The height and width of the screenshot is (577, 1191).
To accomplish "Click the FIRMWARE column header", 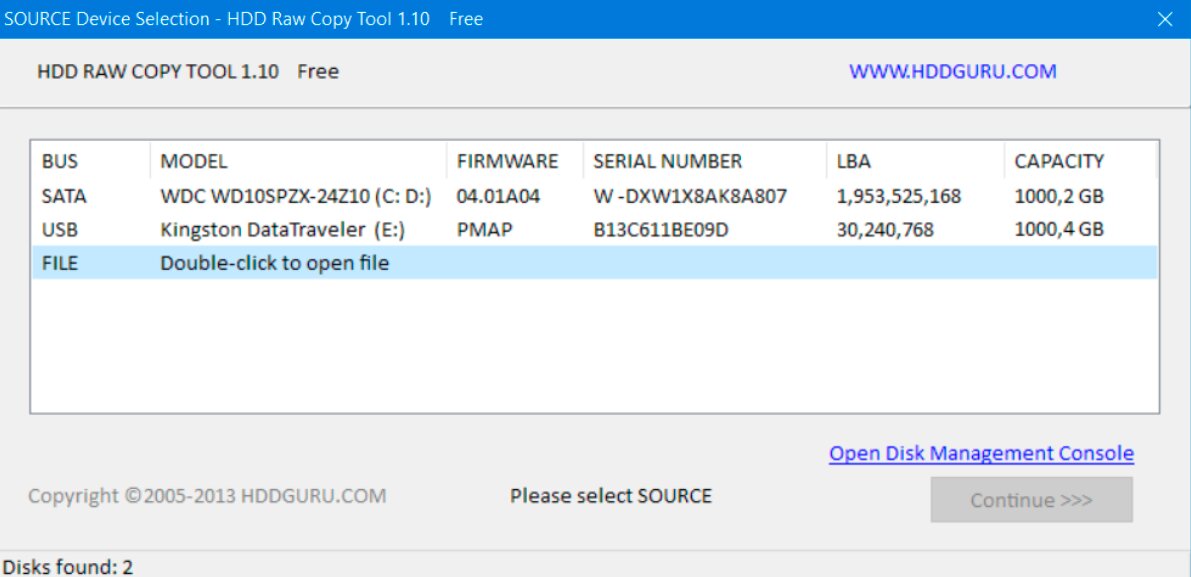I will point(515,162).
